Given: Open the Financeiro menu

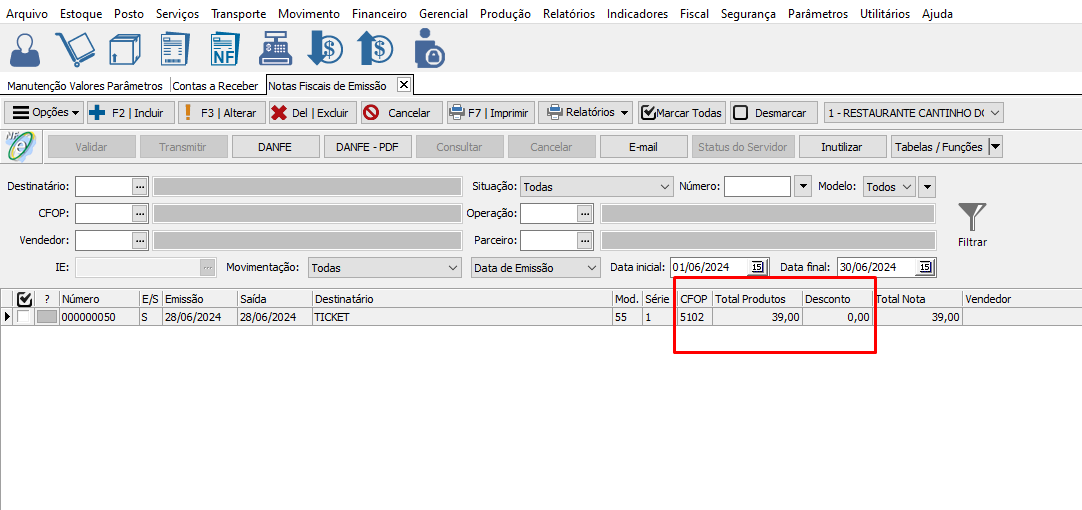Looking at the screenshot, I should pyautogui.click(x=379, y=14).
